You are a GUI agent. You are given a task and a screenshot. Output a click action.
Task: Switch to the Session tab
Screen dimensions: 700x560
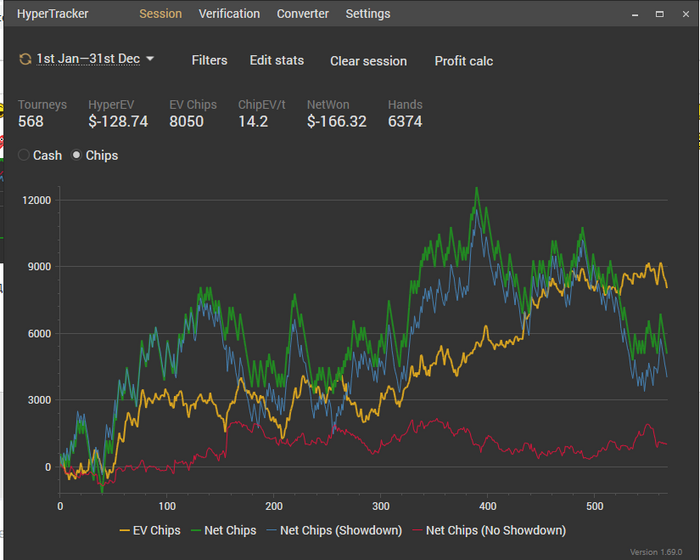[x=160, y=14]
